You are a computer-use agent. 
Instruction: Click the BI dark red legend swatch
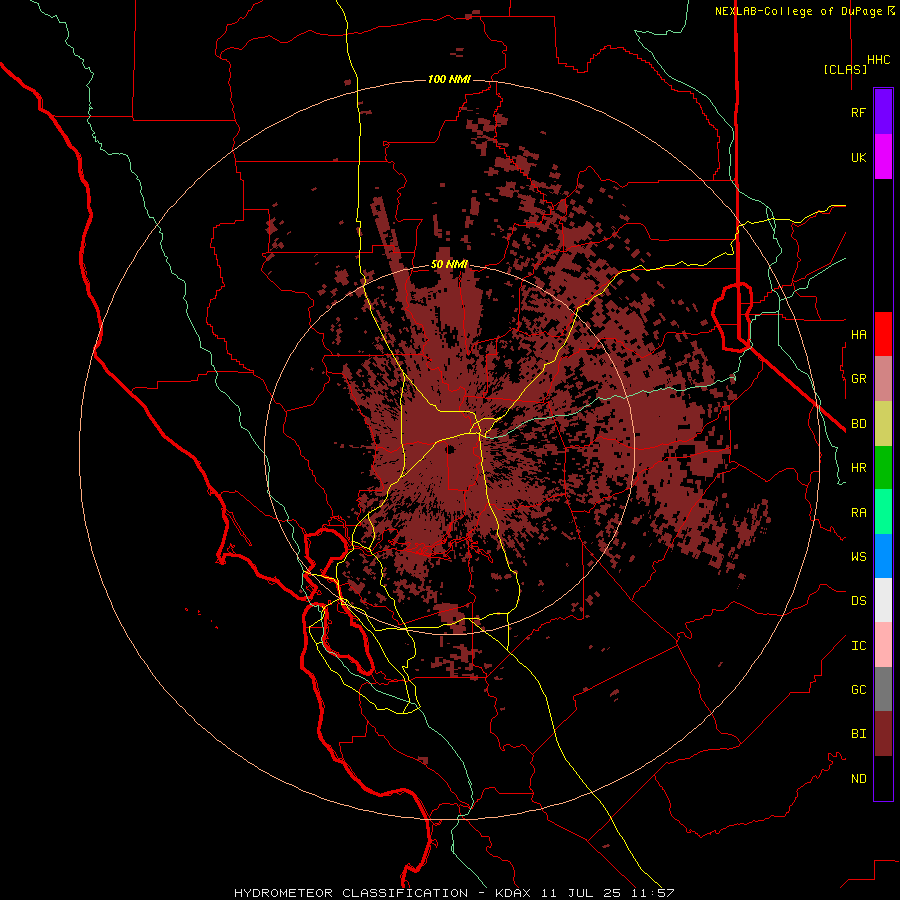883,734
